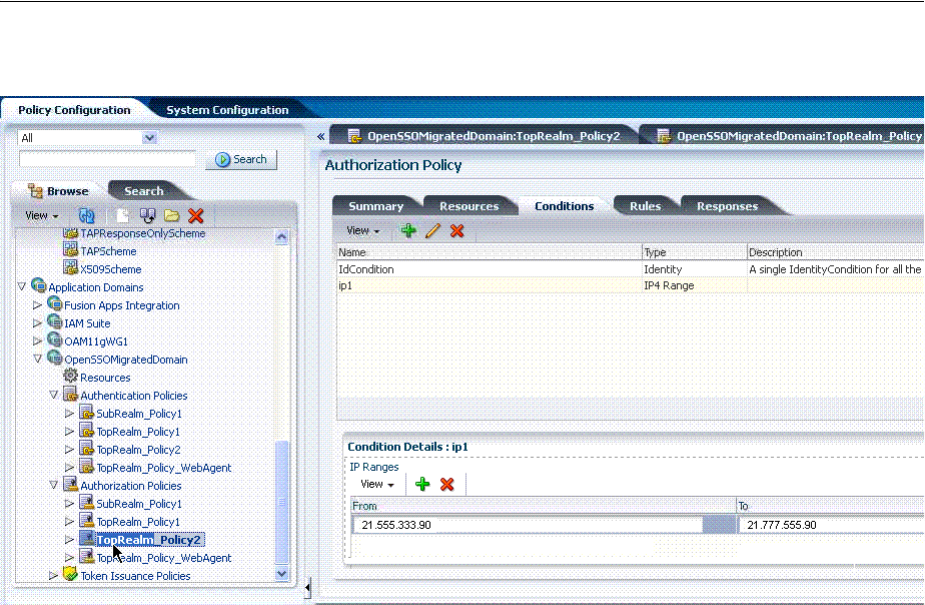925x605 pixels.
Task: Open the View menu in Conditions toolbar
Action: pos(362,231)
